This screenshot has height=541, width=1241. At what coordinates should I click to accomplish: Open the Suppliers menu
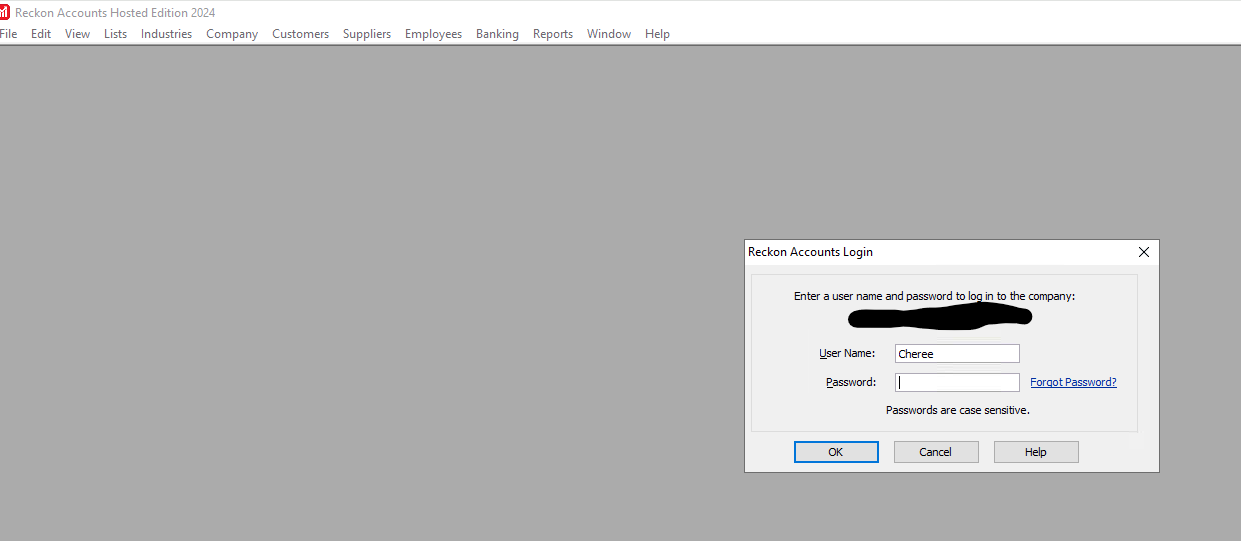[367, 34]
